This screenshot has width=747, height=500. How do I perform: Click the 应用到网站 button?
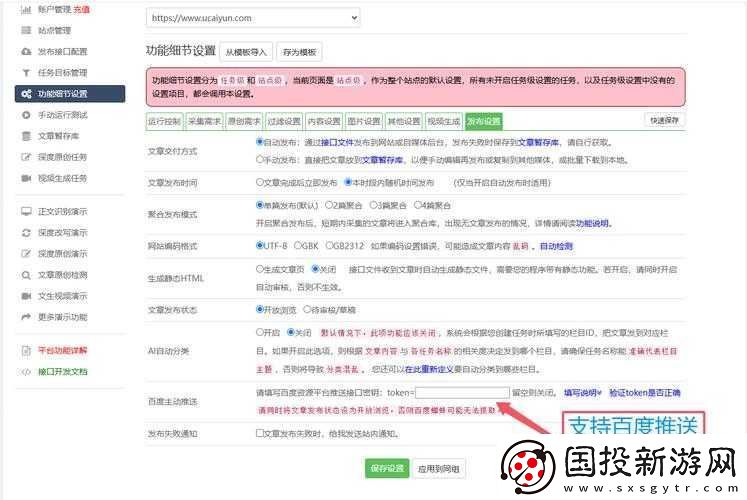point(438,469)
